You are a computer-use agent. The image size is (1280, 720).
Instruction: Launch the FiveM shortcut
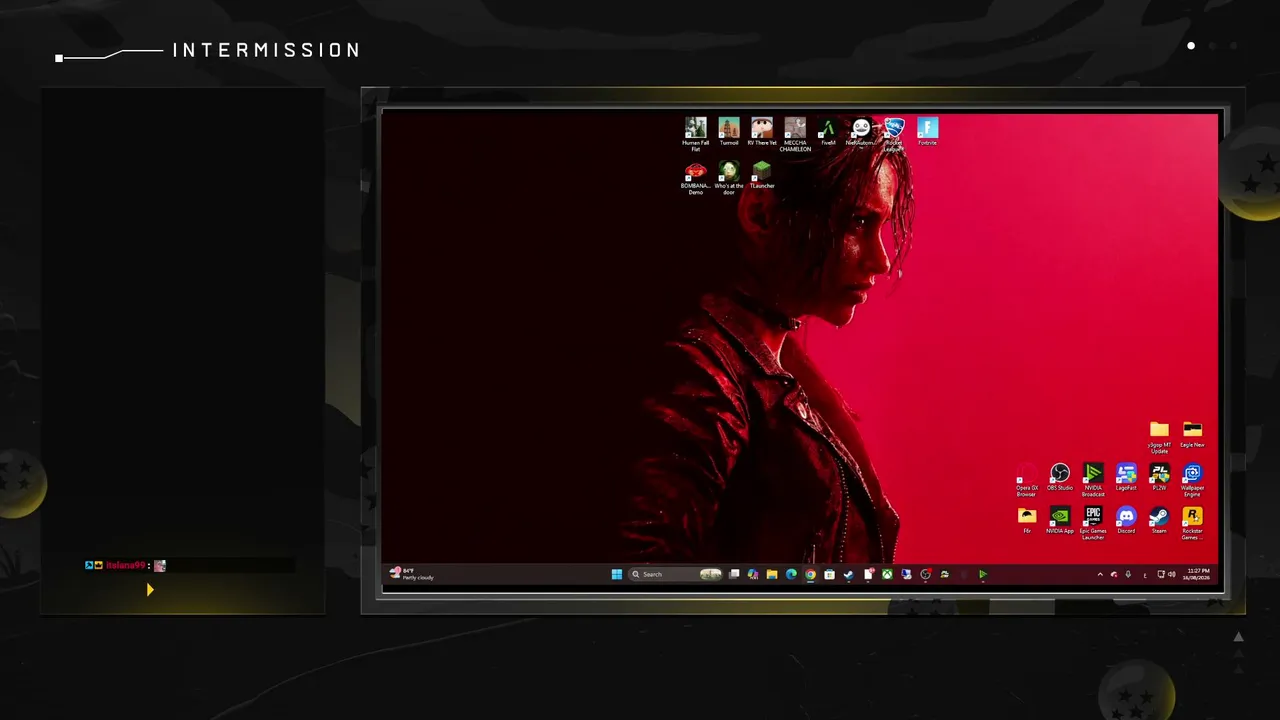point(828,131)
